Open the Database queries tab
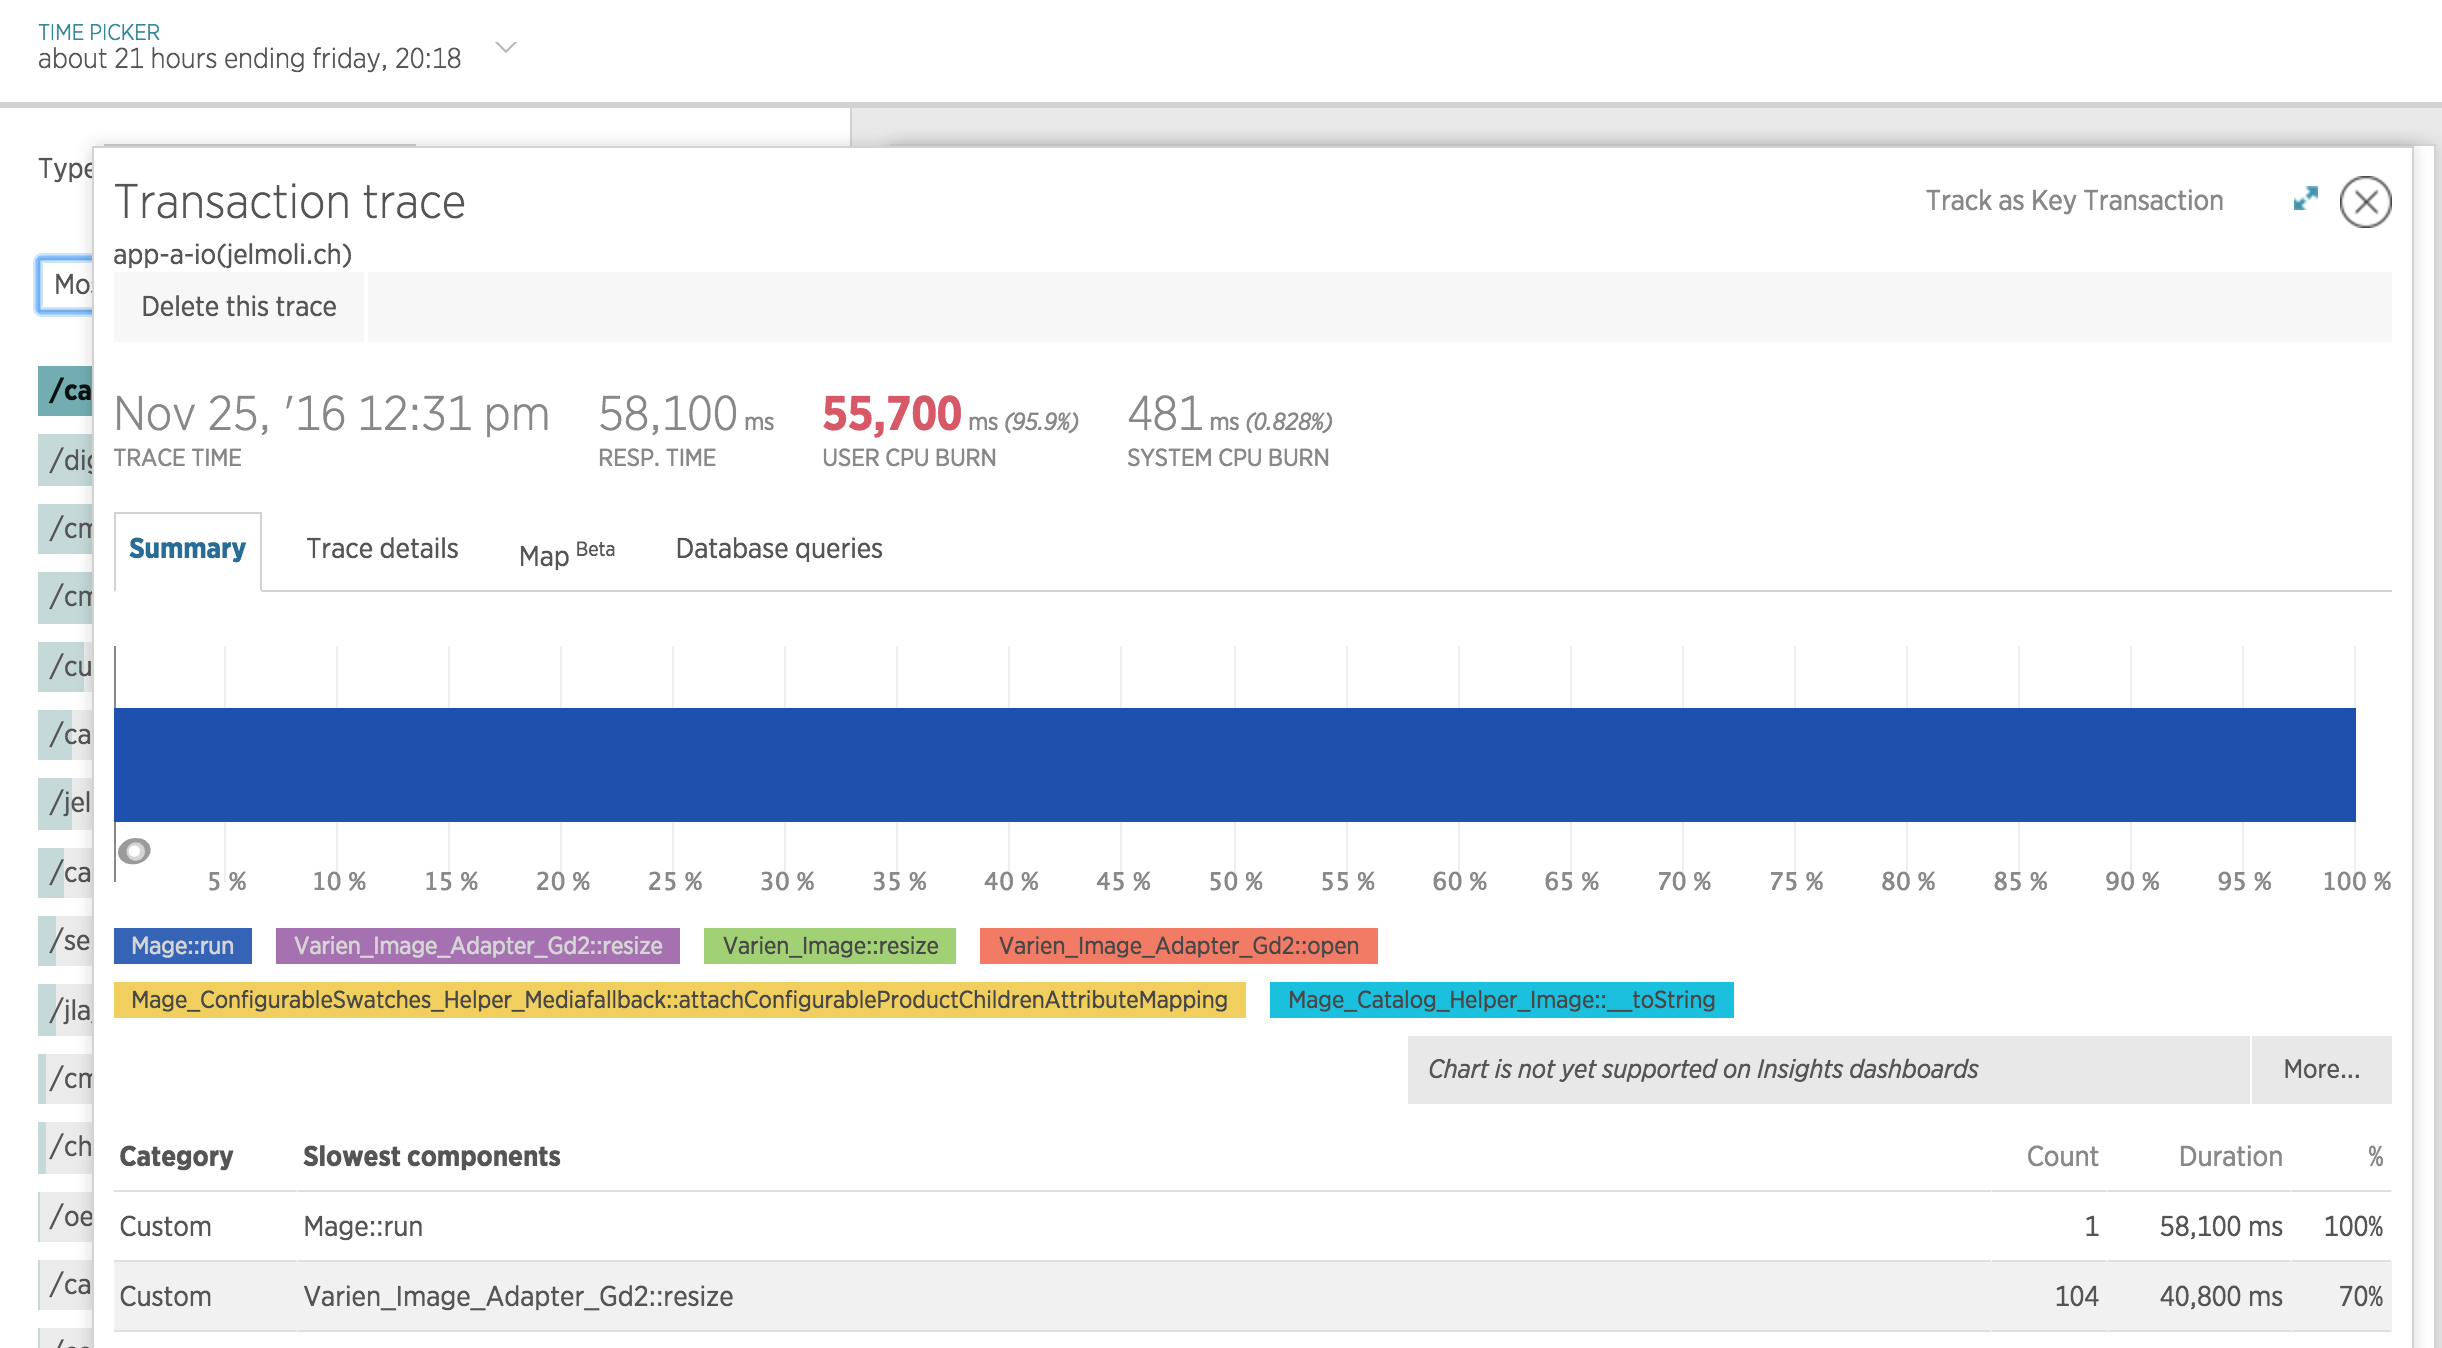 779,549
